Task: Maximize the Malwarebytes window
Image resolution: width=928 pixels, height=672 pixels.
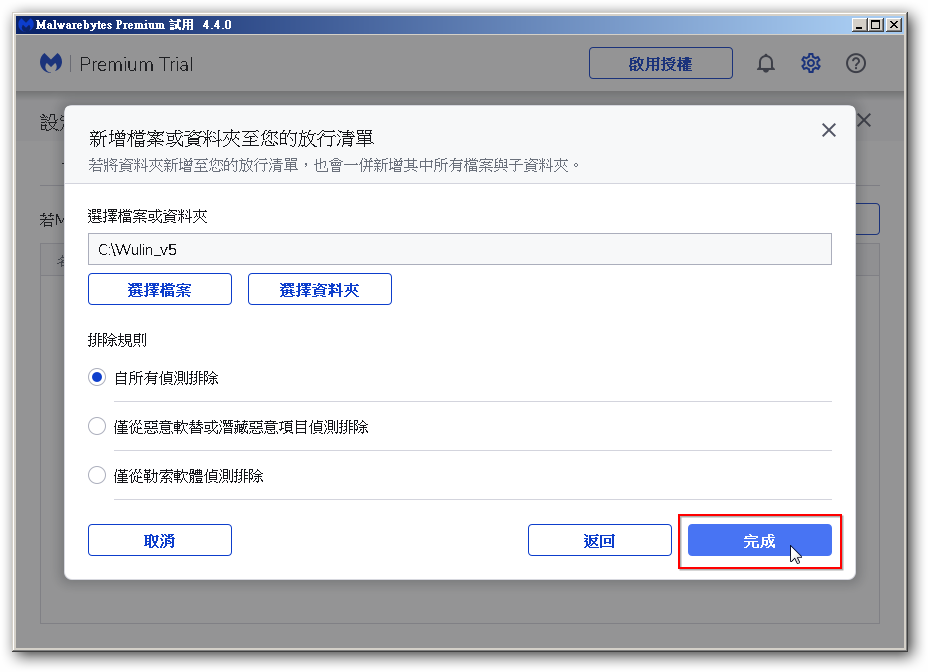Action: coord(876,24)
